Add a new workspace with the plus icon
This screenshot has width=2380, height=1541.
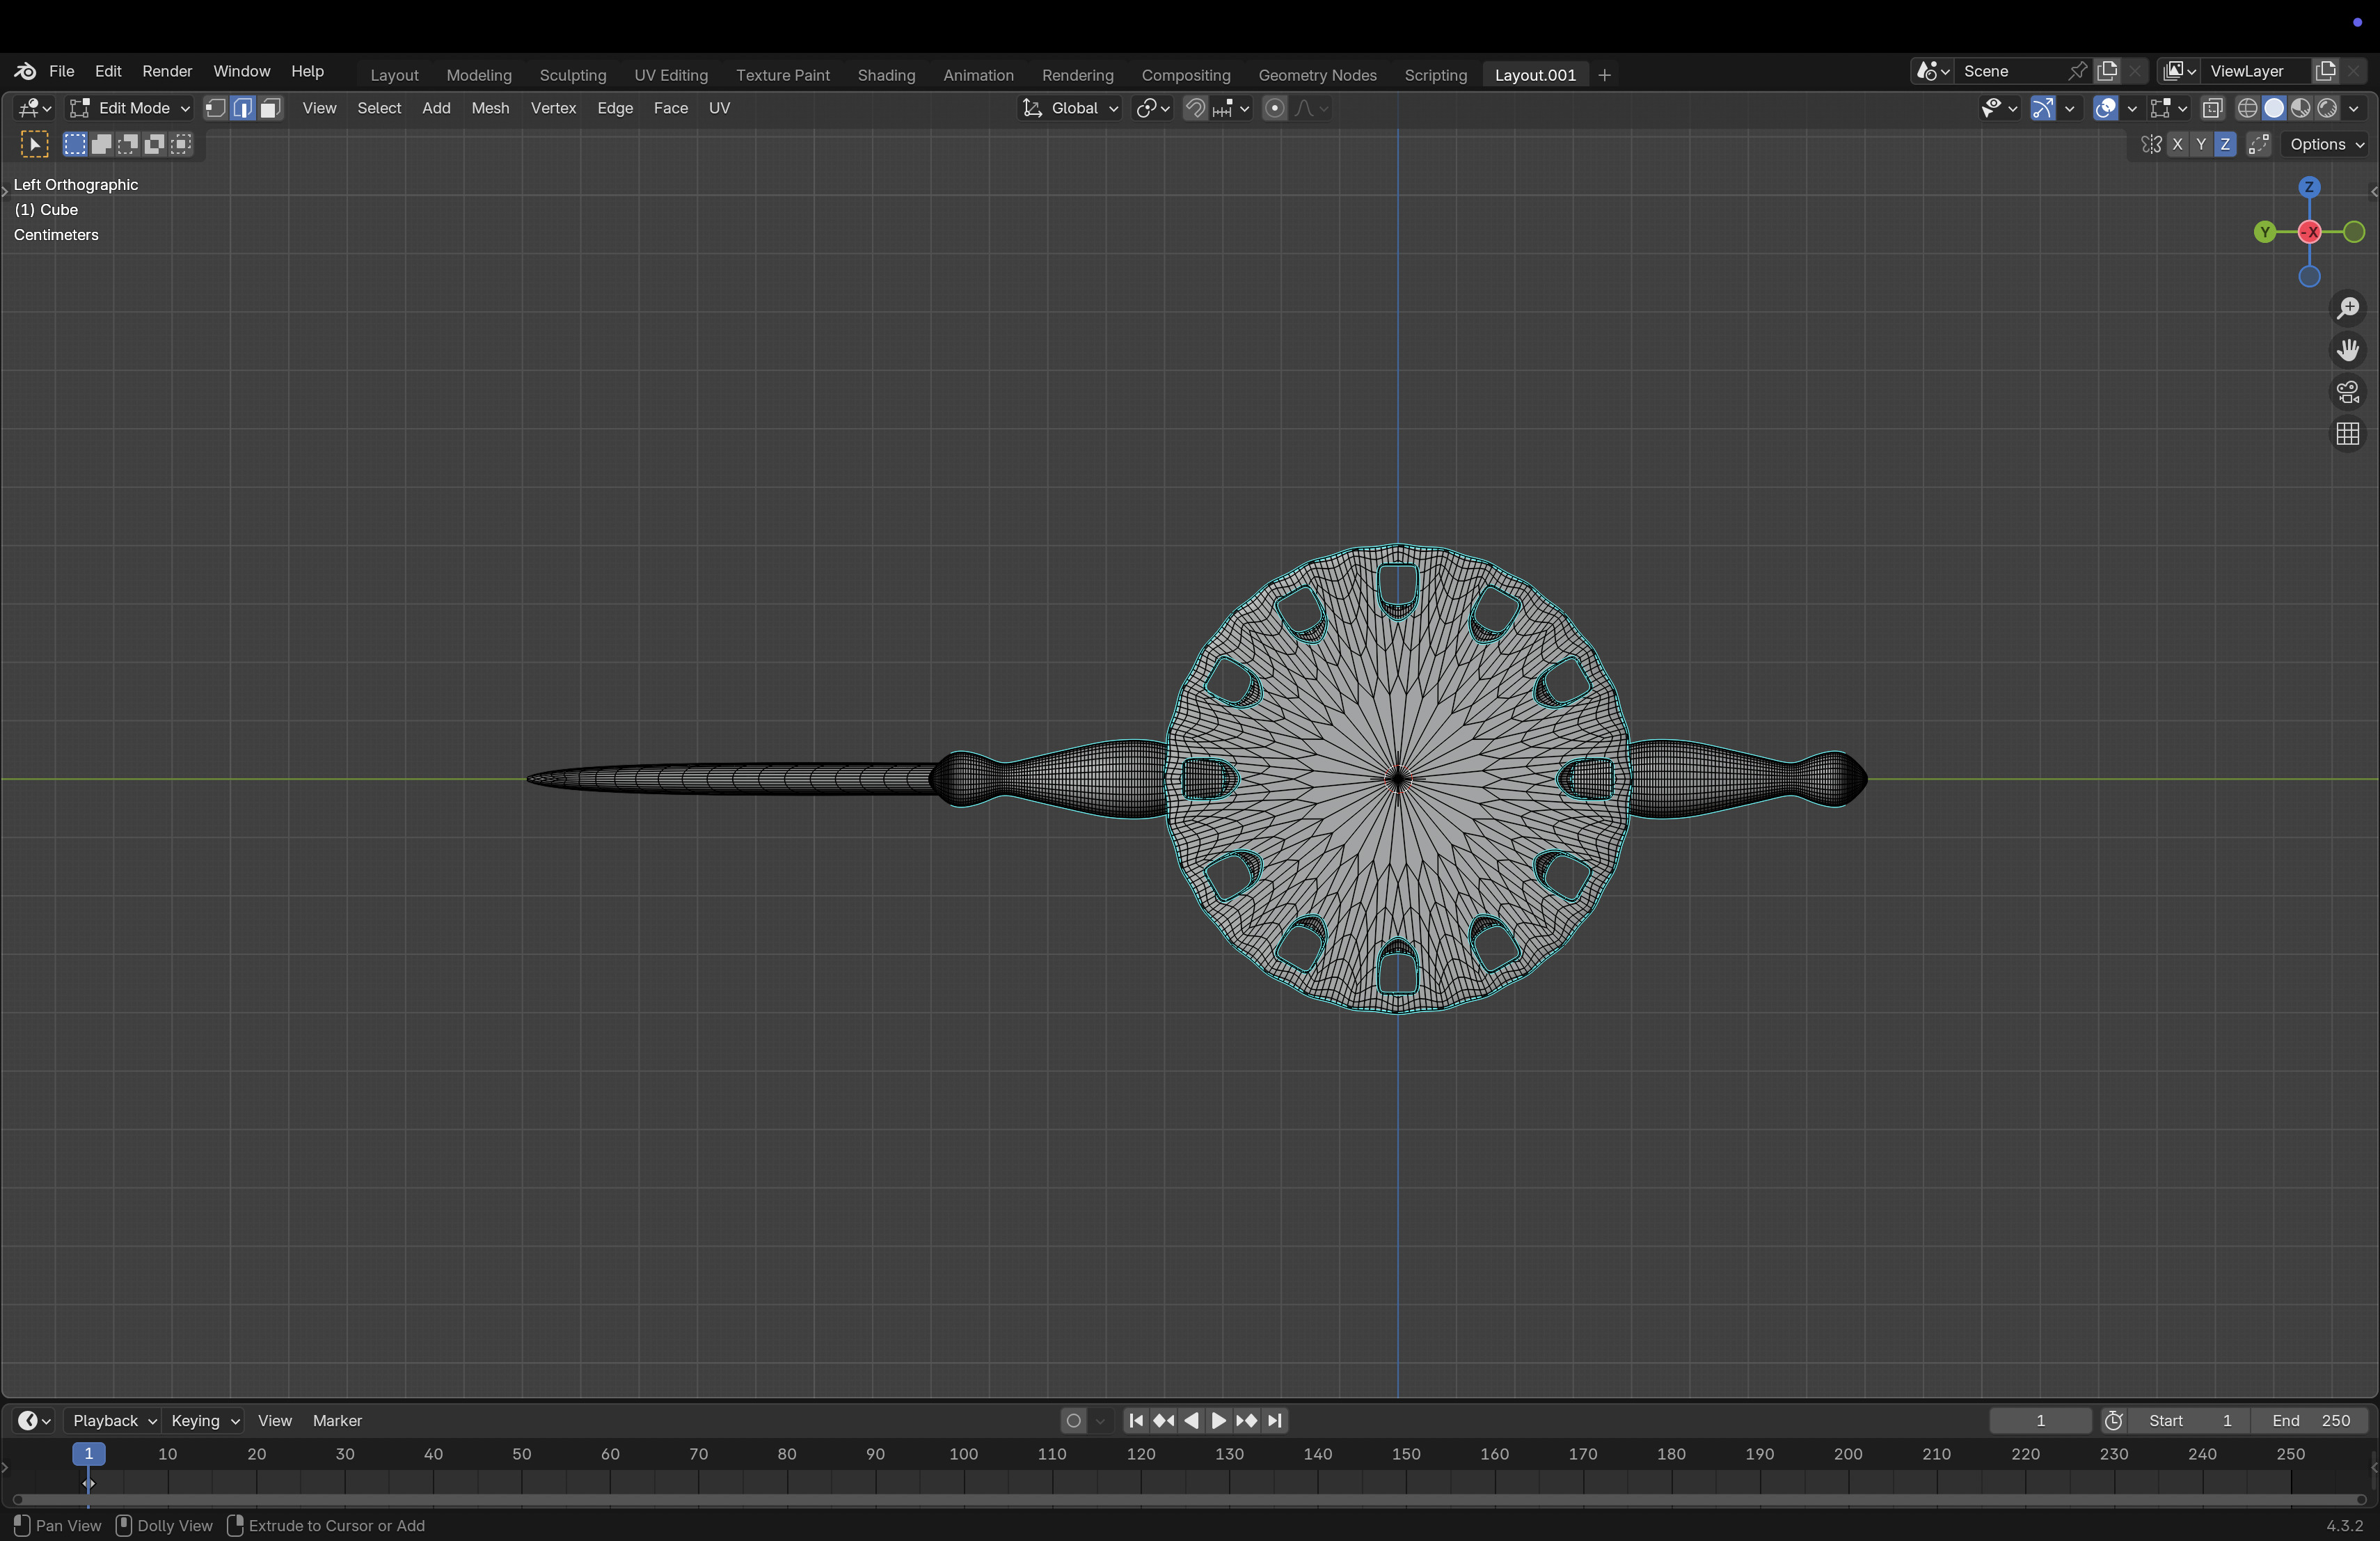tap(1605, 75)
